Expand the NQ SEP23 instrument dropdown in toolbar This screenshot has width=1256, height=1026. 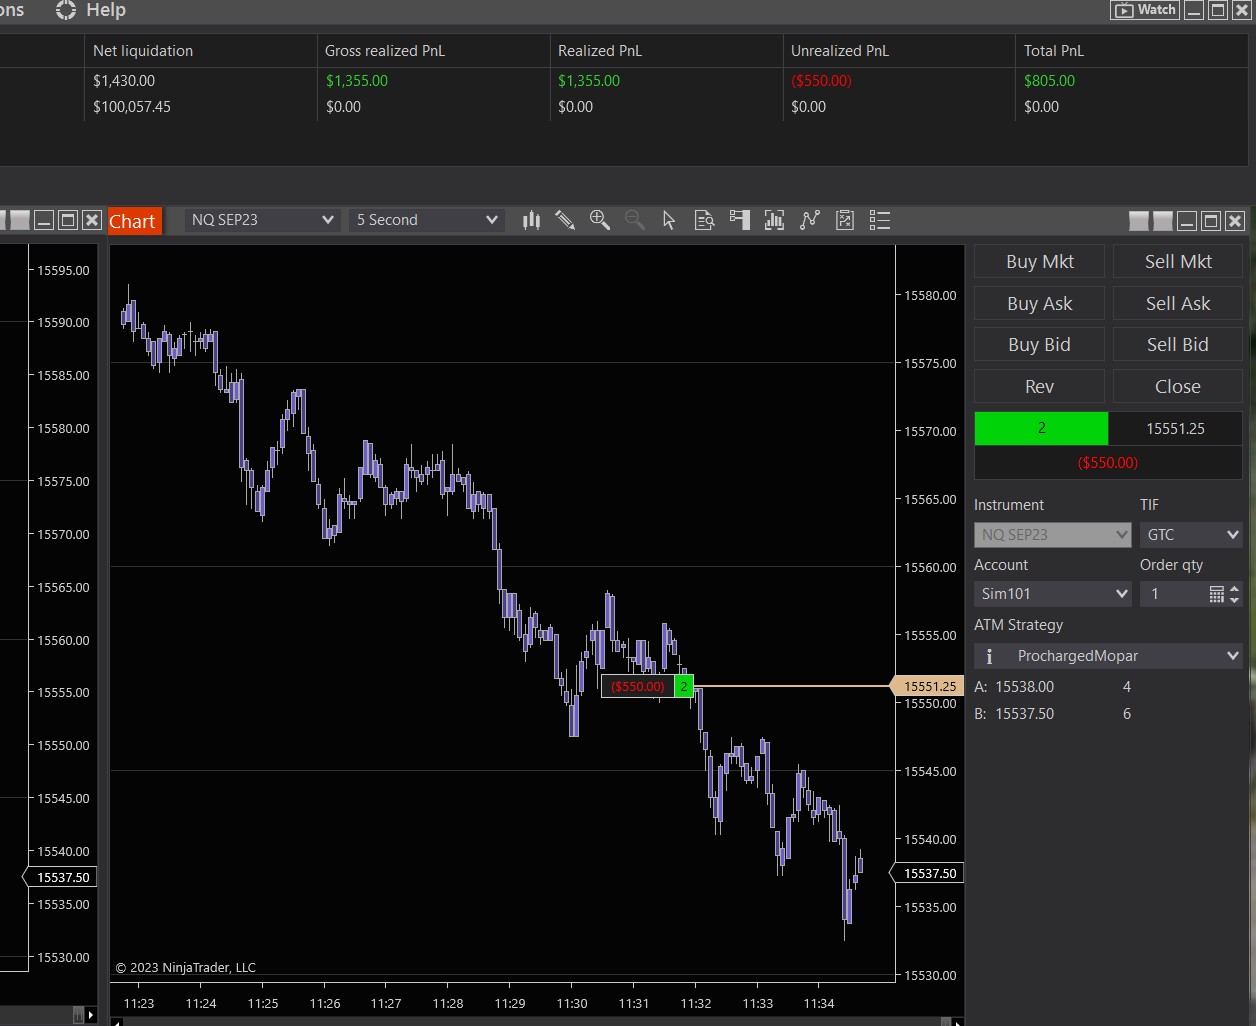coord(262,220)
